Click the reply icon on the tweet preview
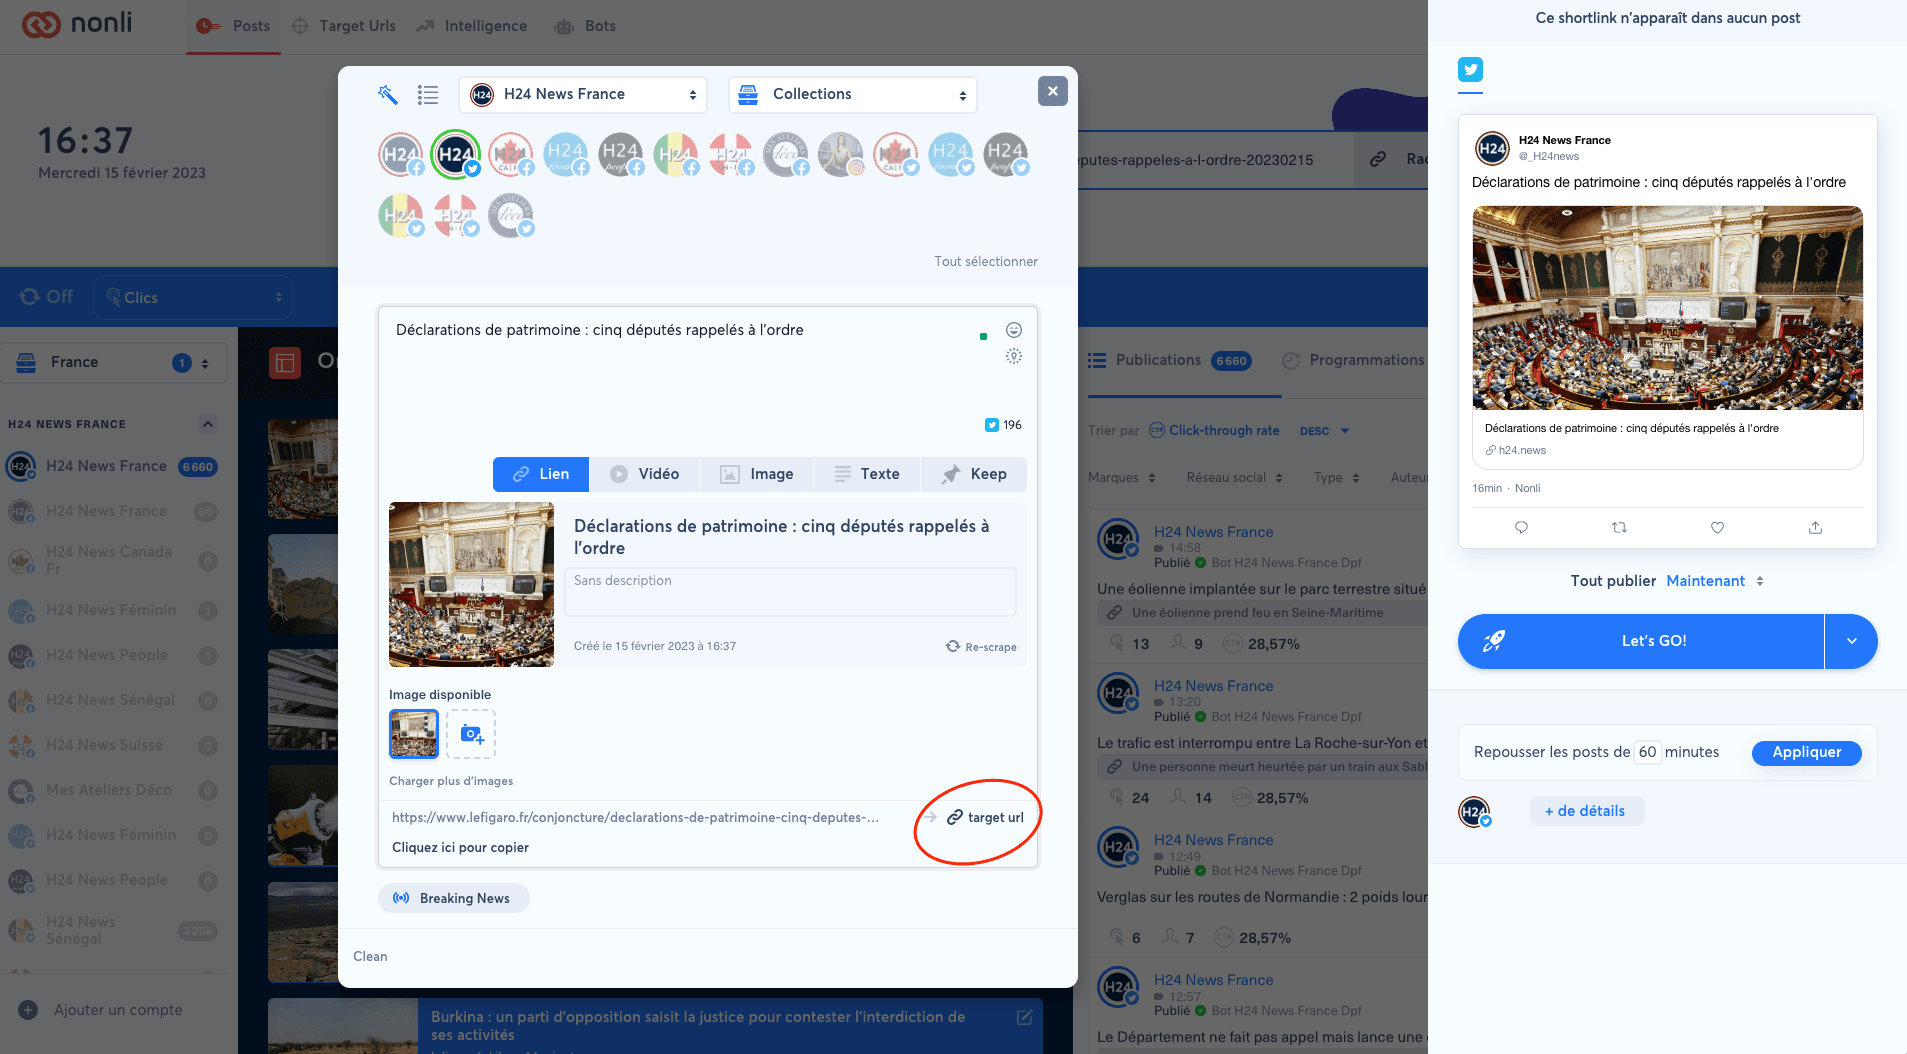The width and height of the screenshot is (1907, 1054). pos(1521,527)
